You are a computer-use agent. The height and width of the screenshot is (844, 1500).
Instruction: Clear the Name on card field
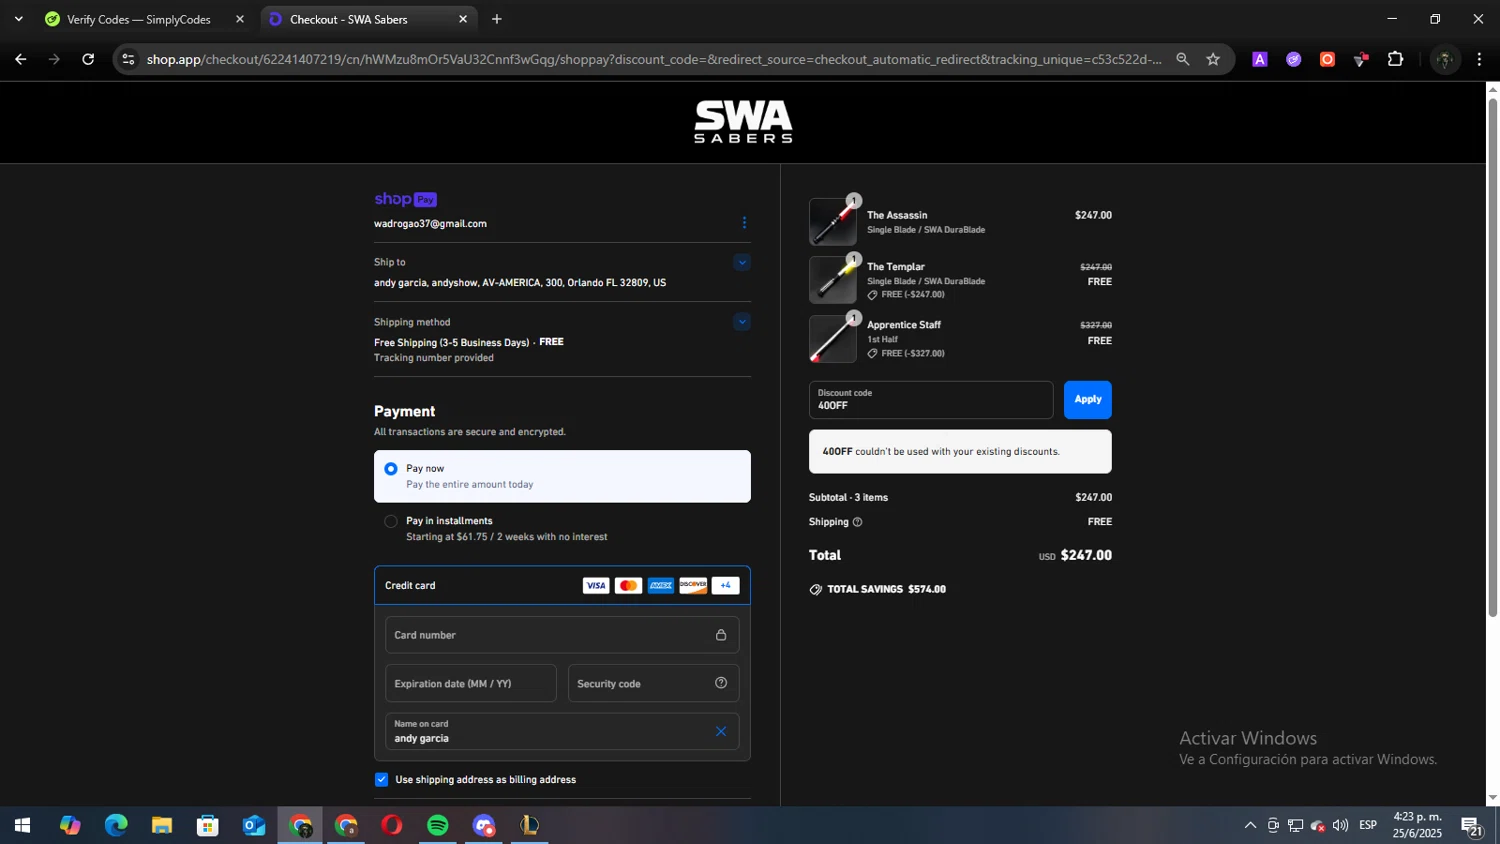[721, 731]
